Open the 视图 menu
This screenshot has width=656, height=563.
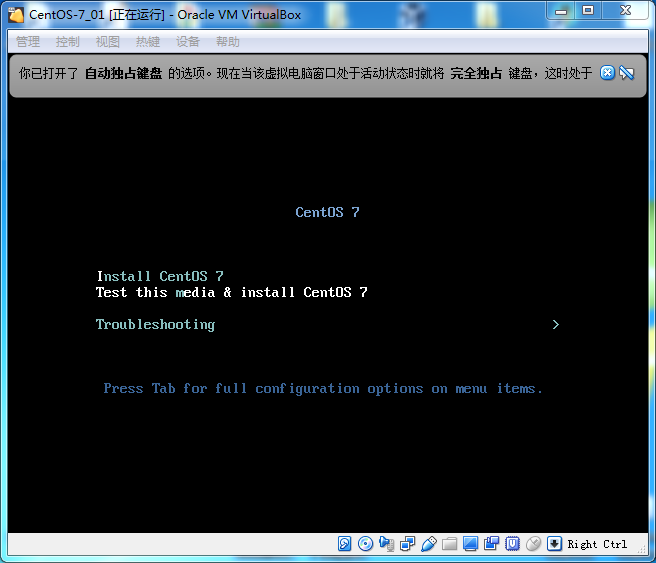point(108,41)
